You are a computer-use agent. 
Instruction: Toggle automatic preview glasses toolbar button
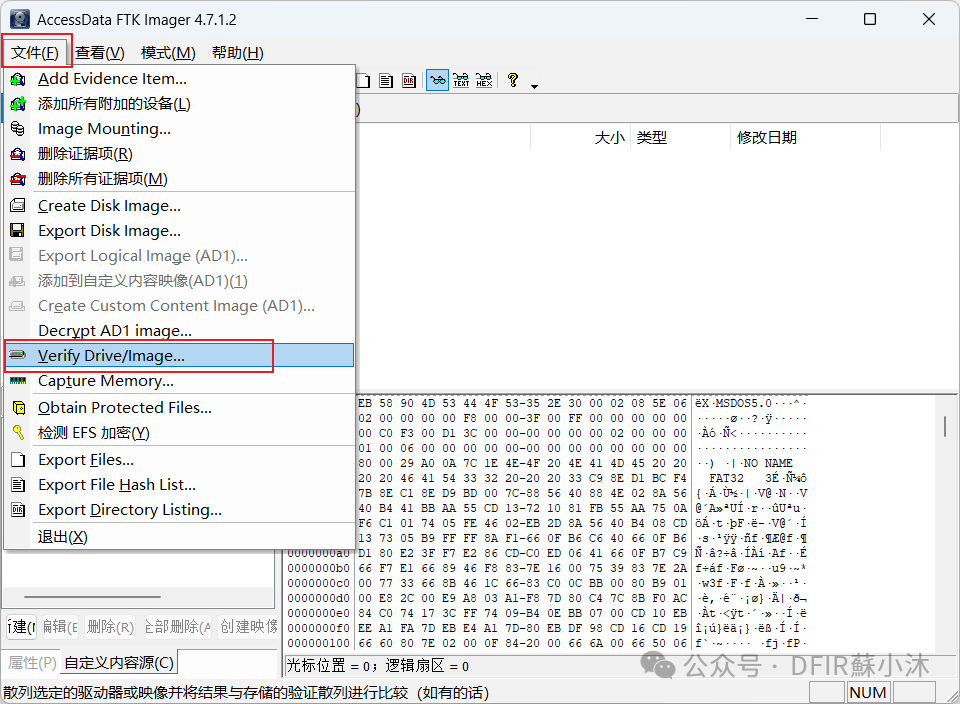point(437,80)
